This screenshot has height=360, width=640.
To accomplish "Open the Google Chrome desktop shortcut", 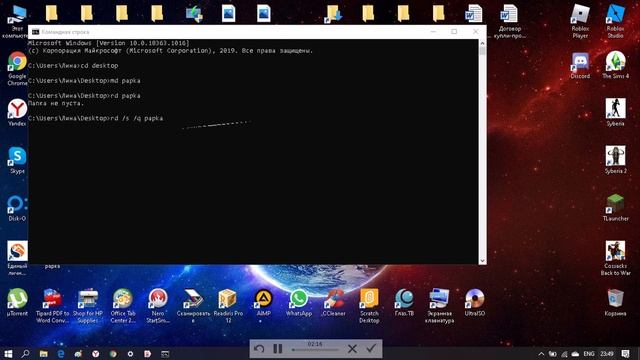I will (x=17, y=67).
